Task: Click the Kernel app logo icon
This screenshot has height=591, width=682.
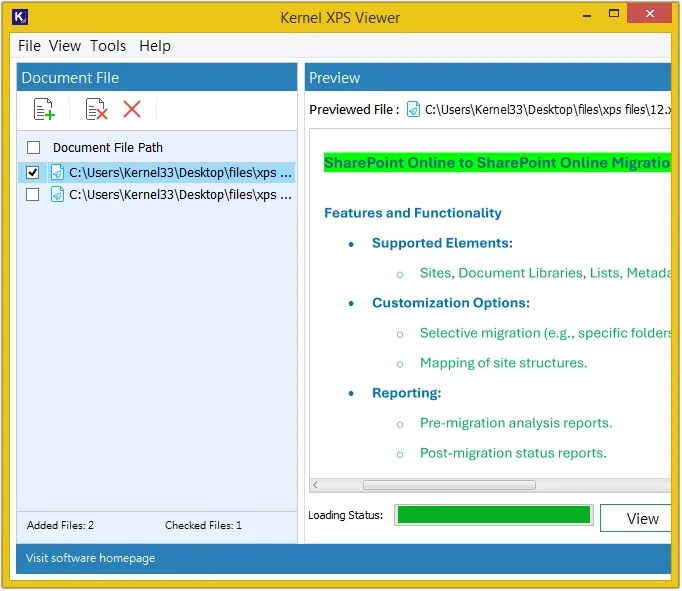Action: [x=20, y=17]
